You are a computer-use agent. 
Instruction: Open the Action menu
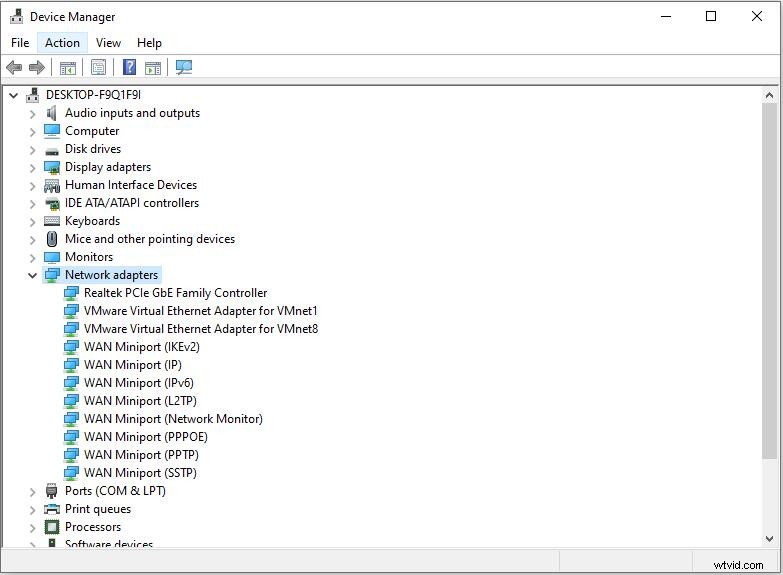pyautogui.click(x=62, y=43)
